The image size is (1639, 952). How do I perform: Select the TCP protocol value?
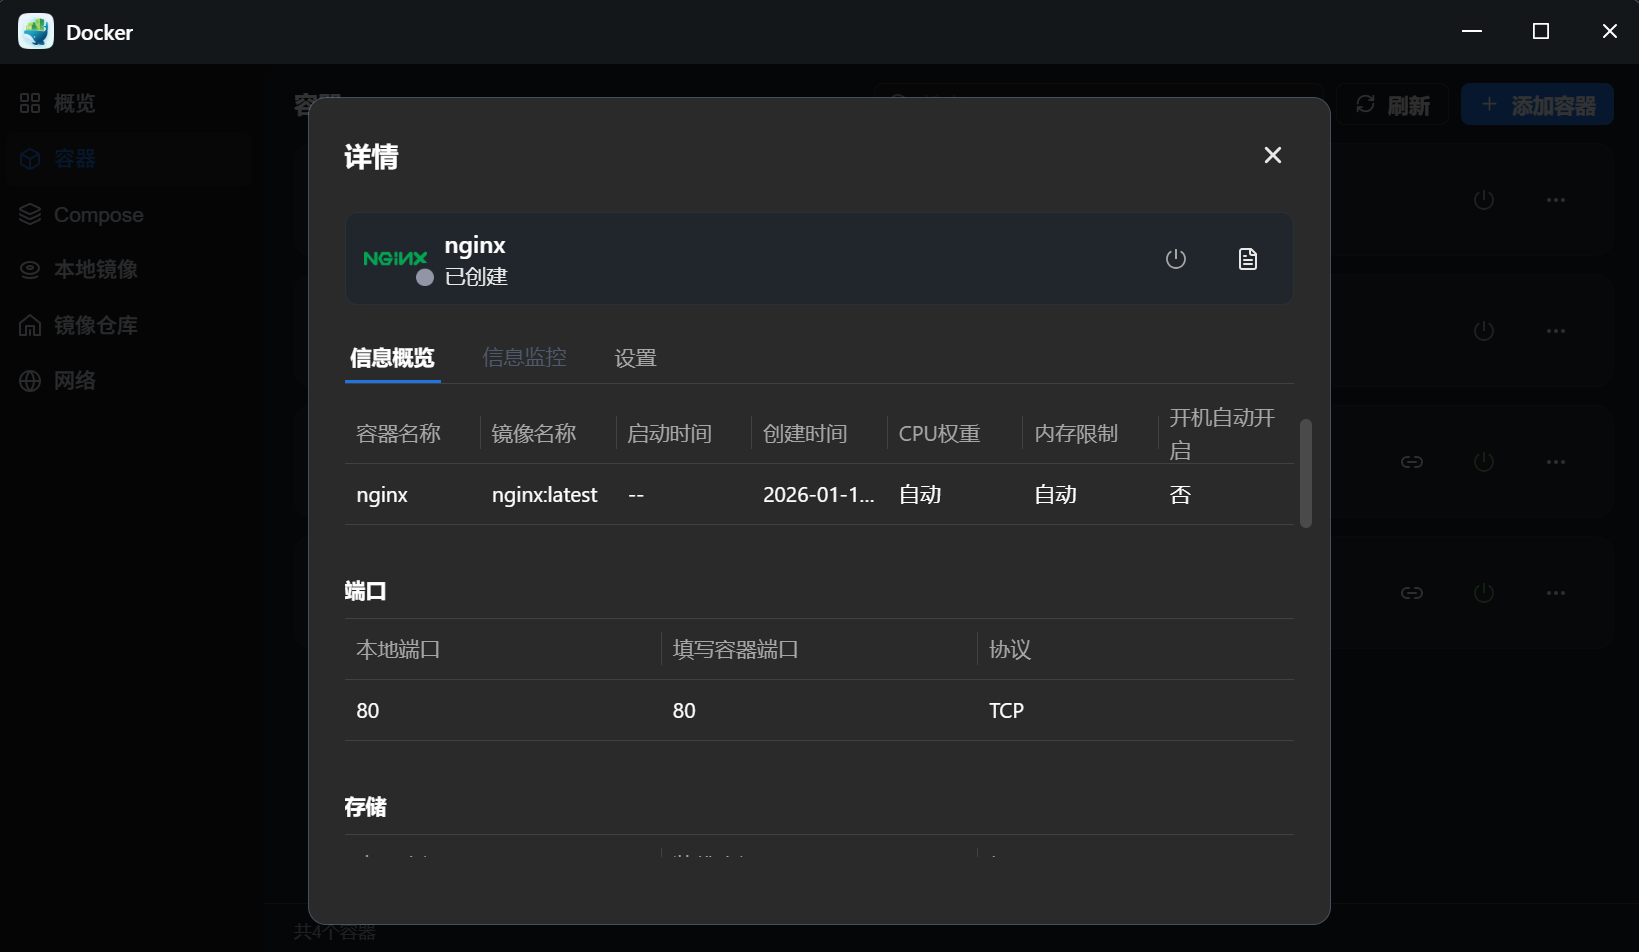[1006, 711]
